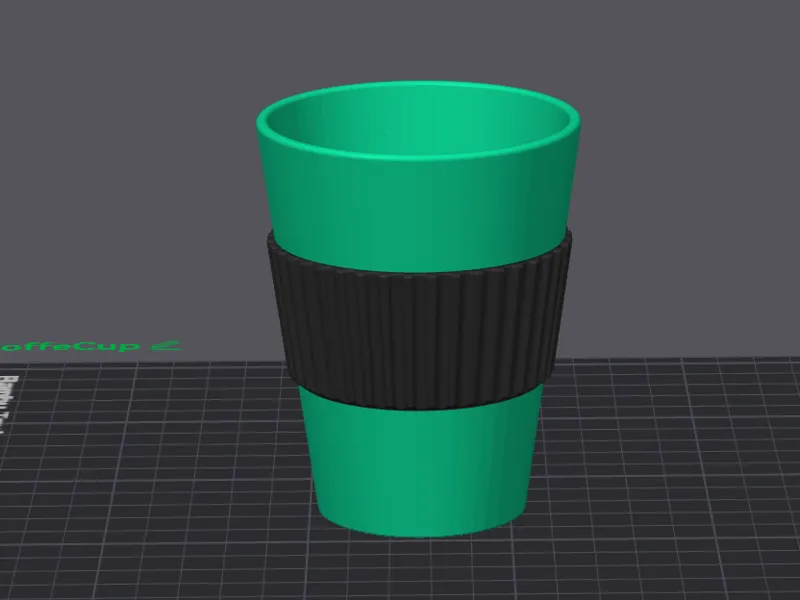Click the edit pencil icon beside plate name
800x600 pixels.
[x=166, y=345]
